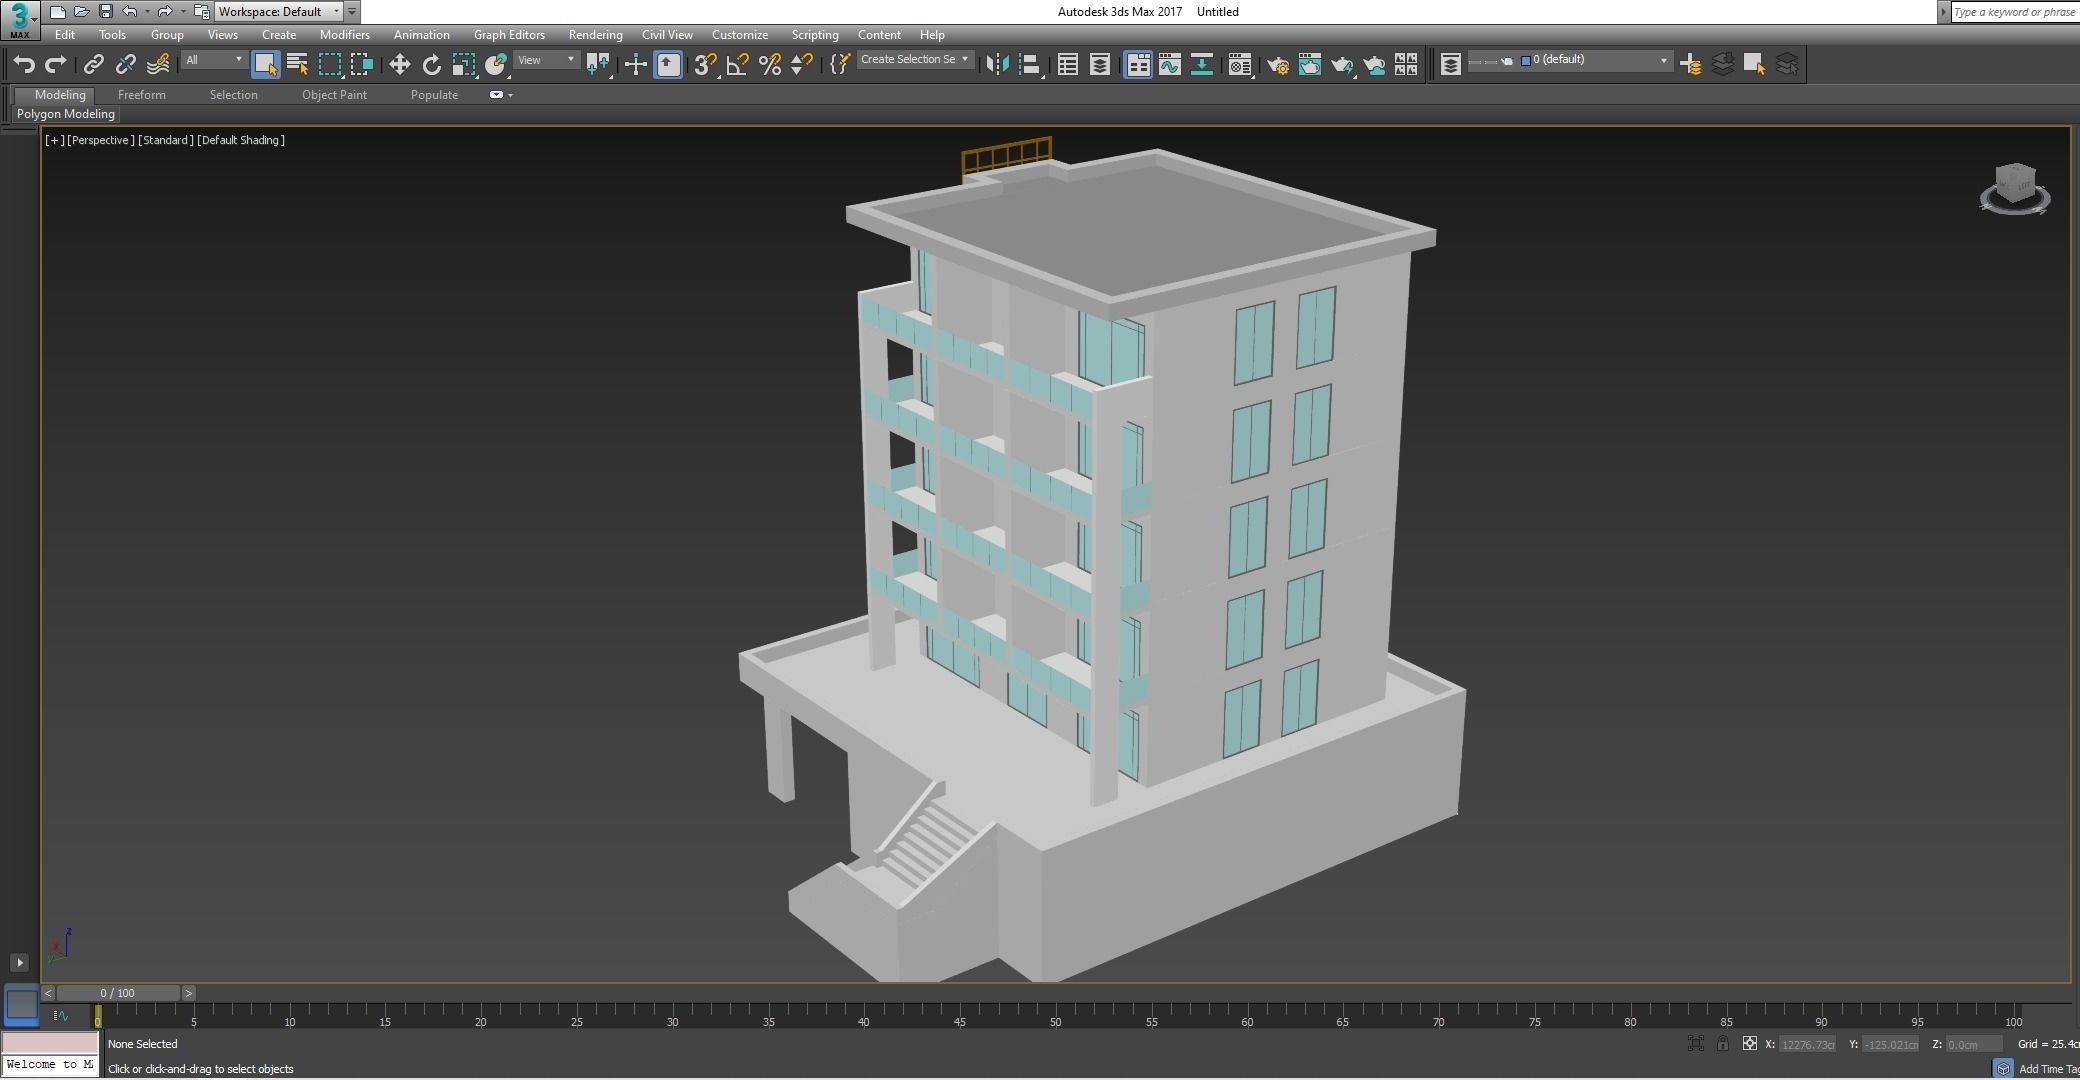Switch to the Freeform ribbon tab
The width and height of the screenshot is (2080, 1080).
click(x=141, y=95)
